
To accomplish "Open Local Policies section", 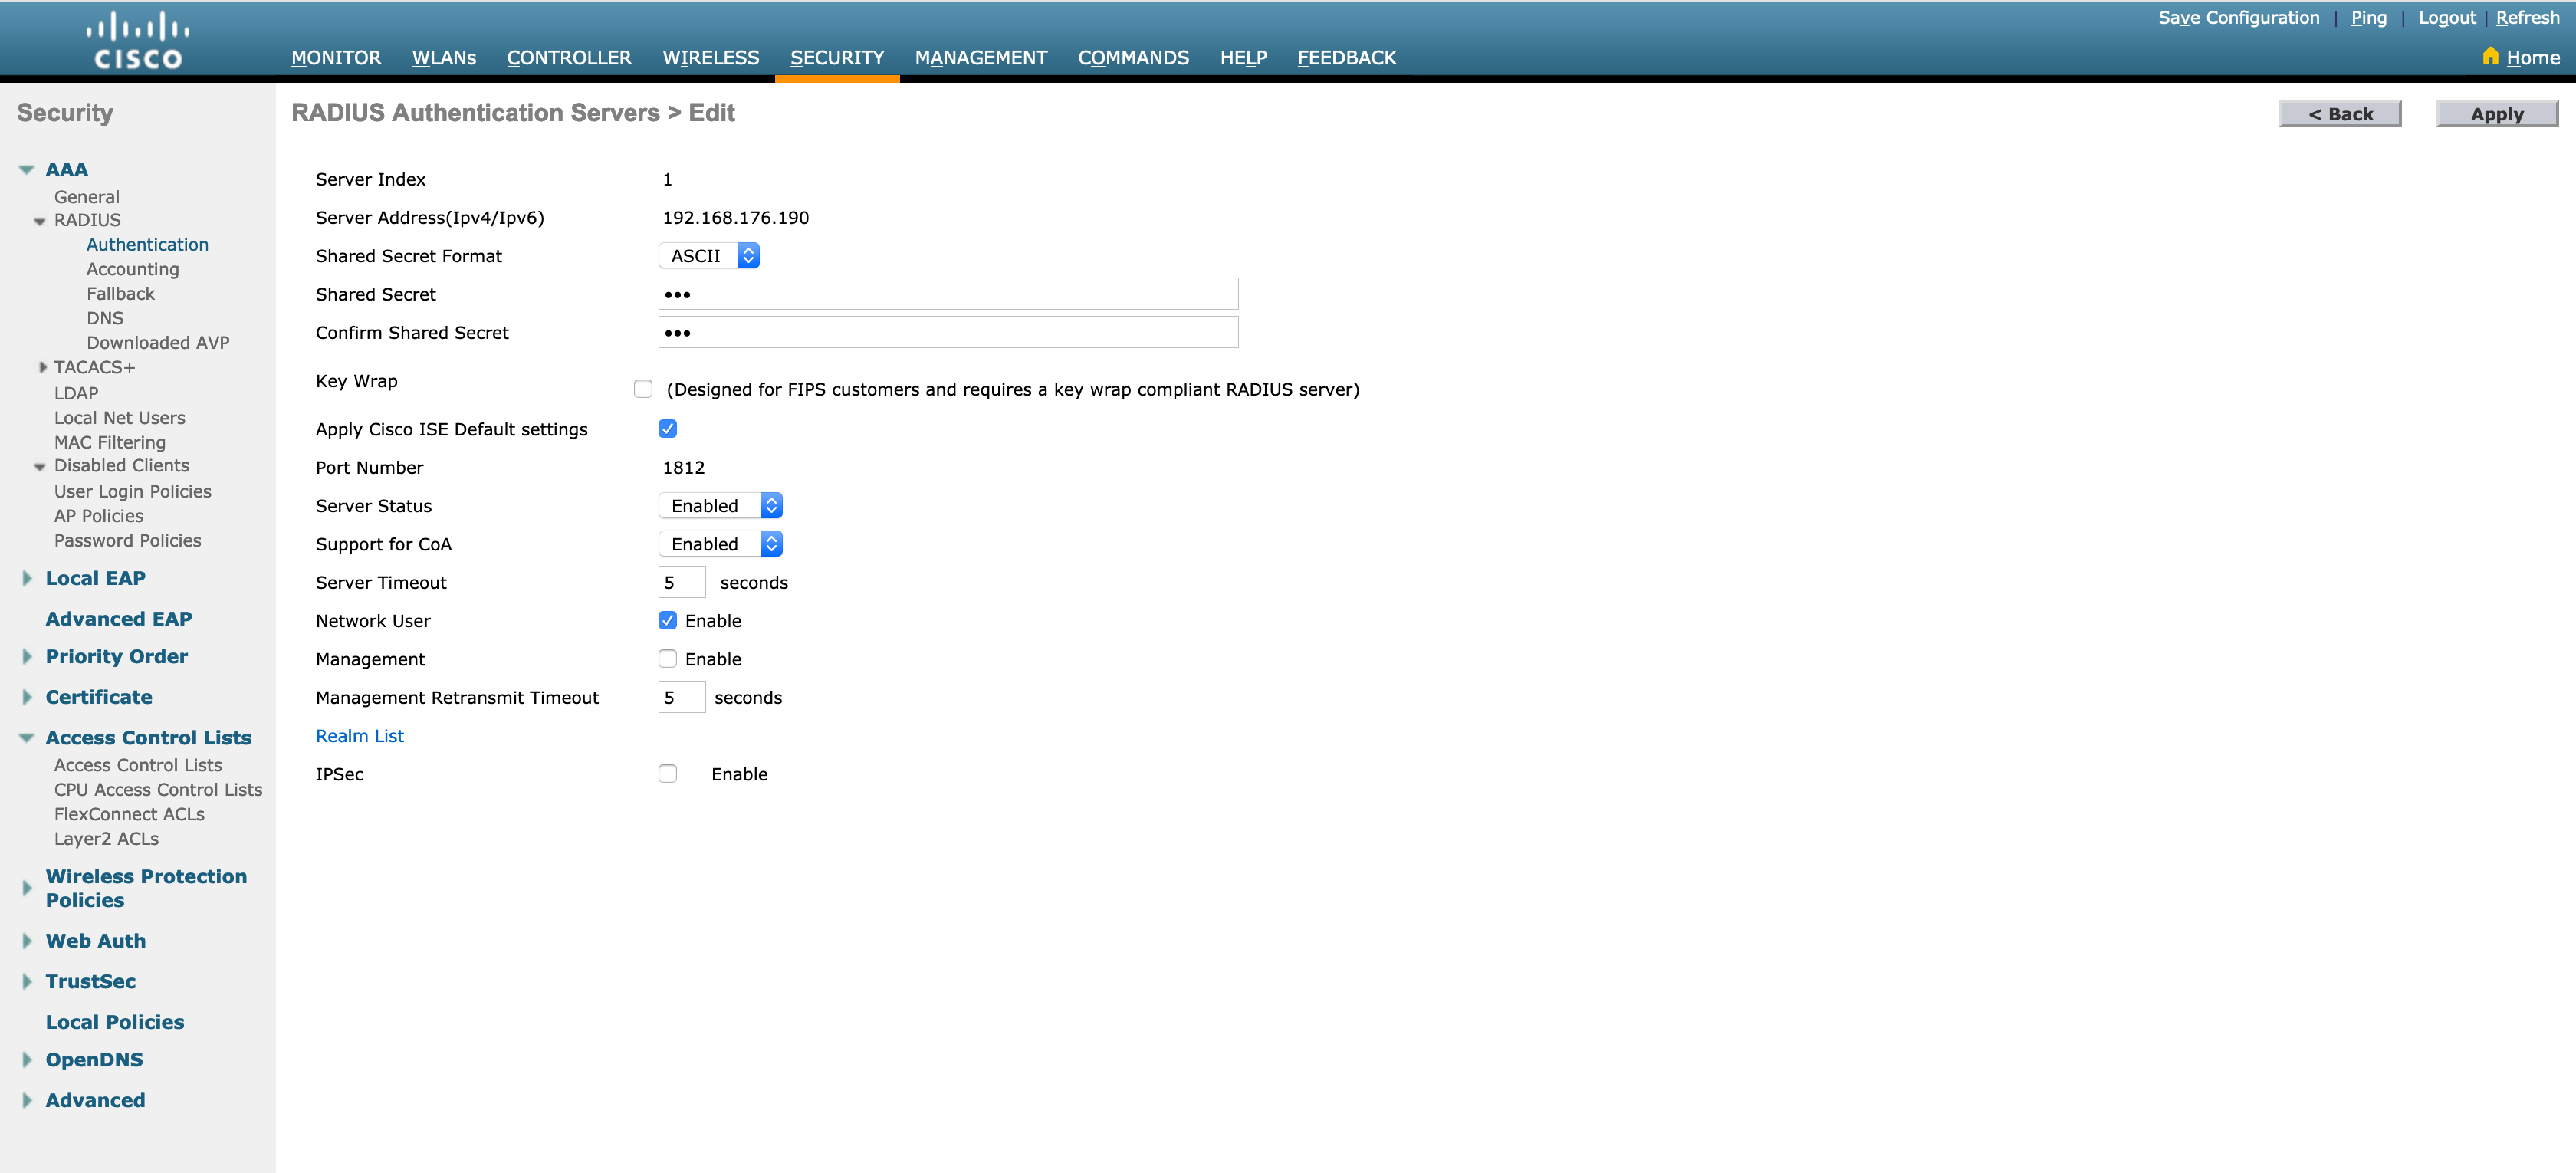I will (115, 1022).
